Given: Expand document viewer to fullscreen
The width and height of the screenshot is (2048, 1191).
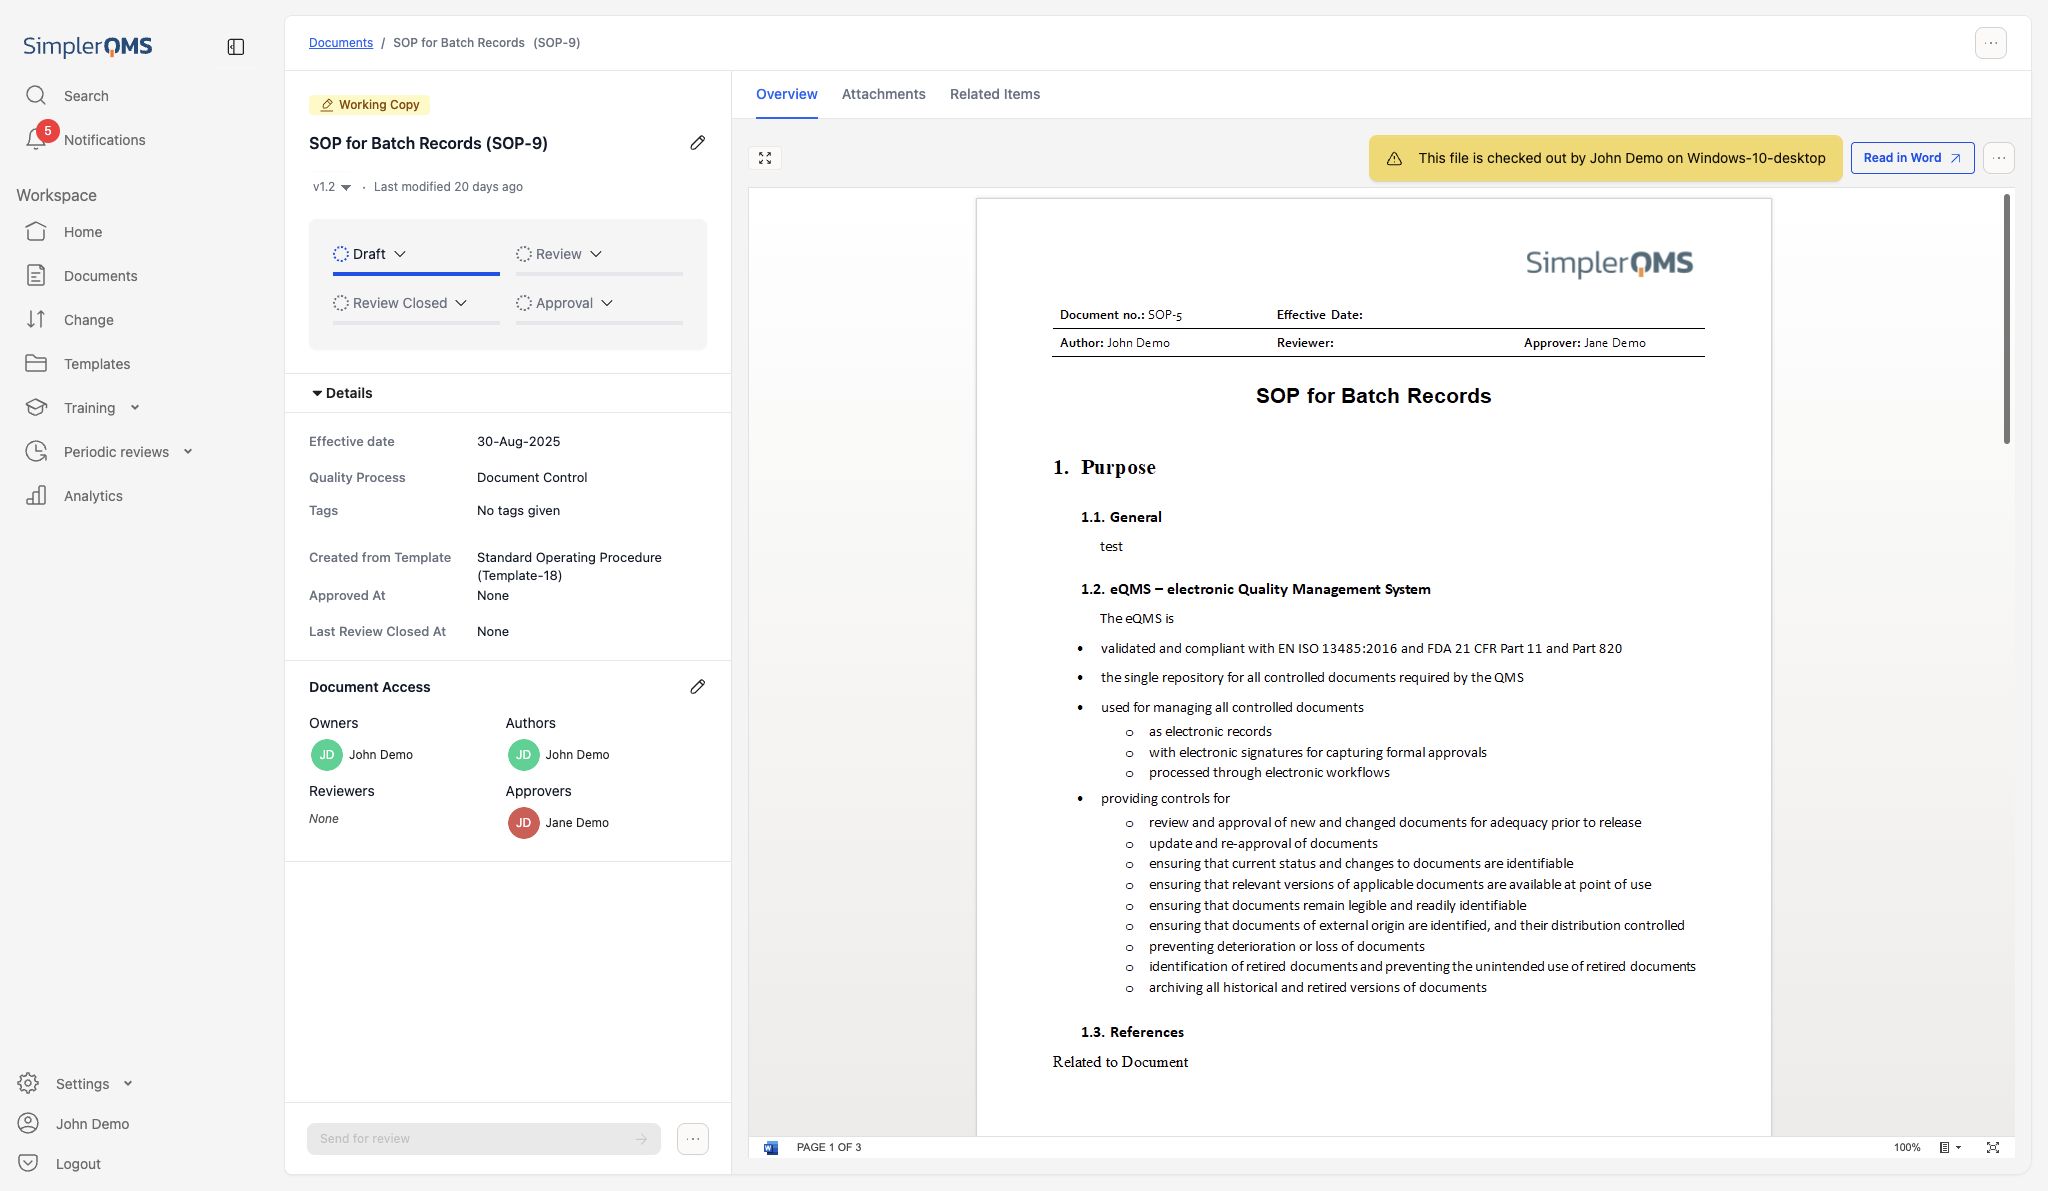Looking at the screenshot, I should (x=765, y=158).
